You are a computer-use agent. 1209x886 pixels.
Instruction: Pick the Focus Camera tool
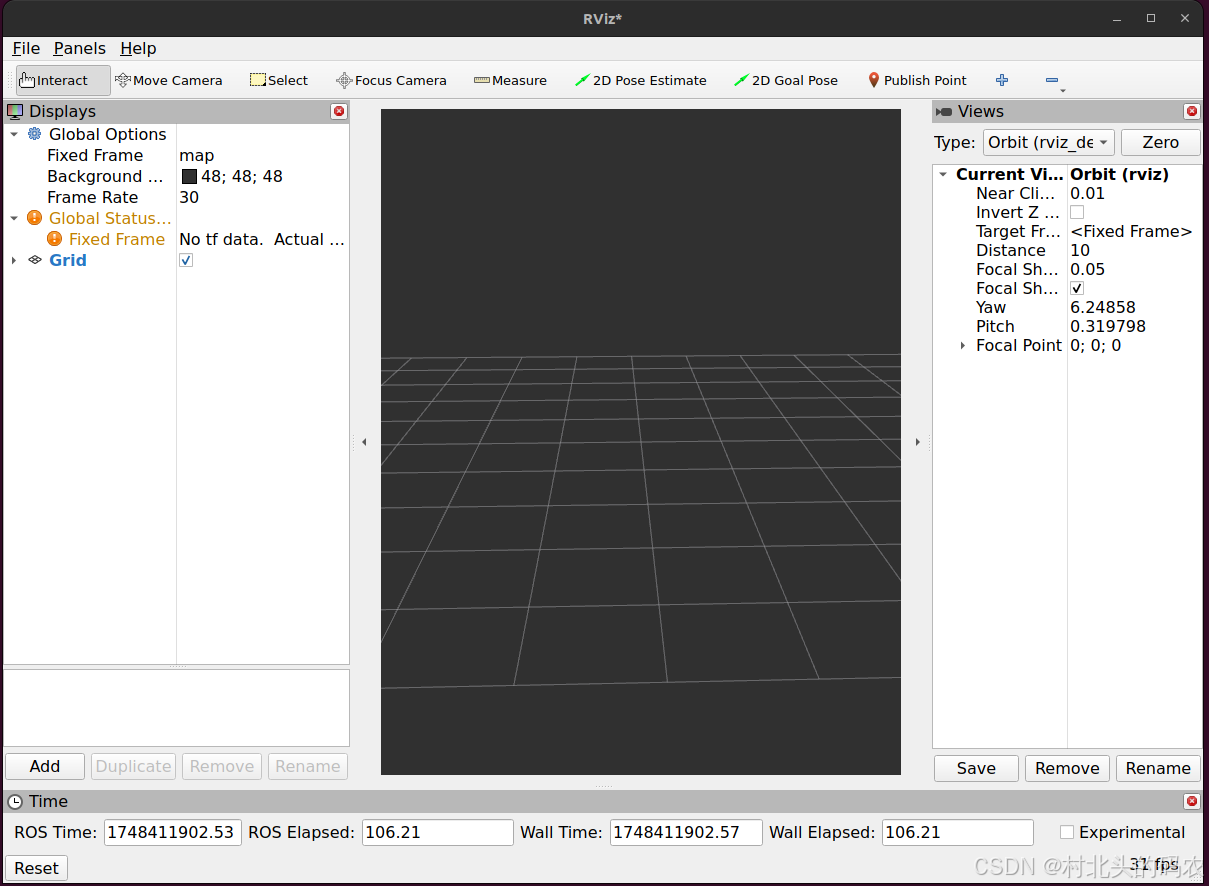[x=391, y=80]
